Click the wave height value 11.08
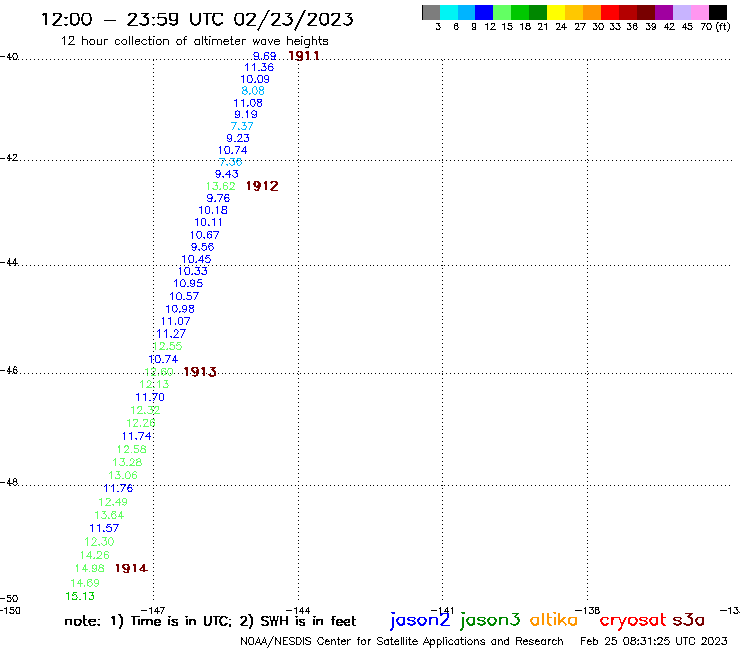The image size is (740, 650). (x=248, y=103)
